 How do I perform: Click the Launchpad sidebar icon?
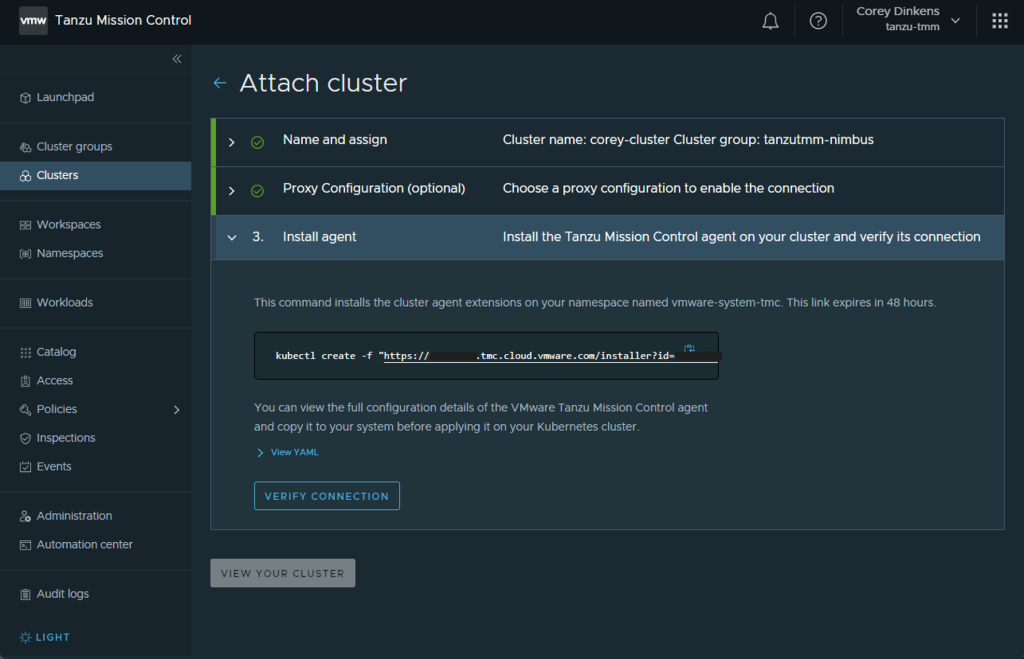25,97
